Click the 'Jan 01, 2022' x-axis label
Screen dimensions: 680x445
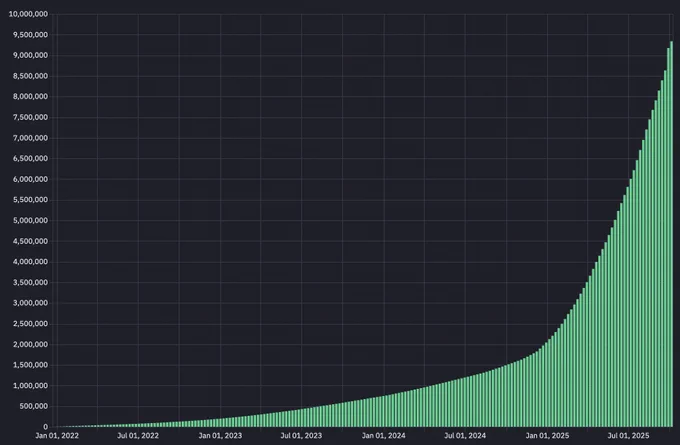coord(57,436)
